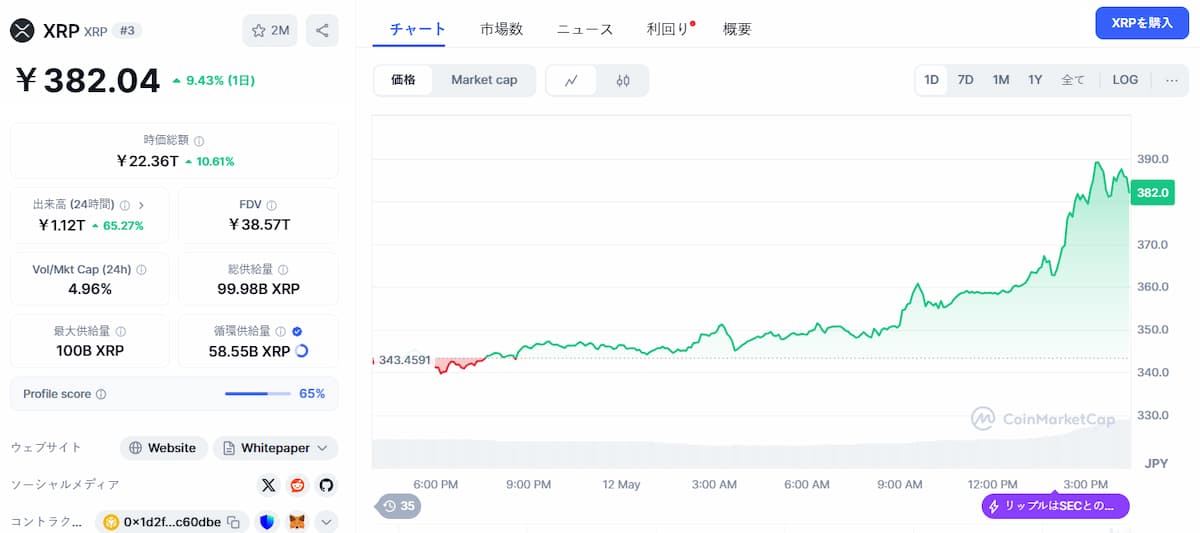
Task: Open the X (Twitter) social media link
Action: click(x=268, y=485)
